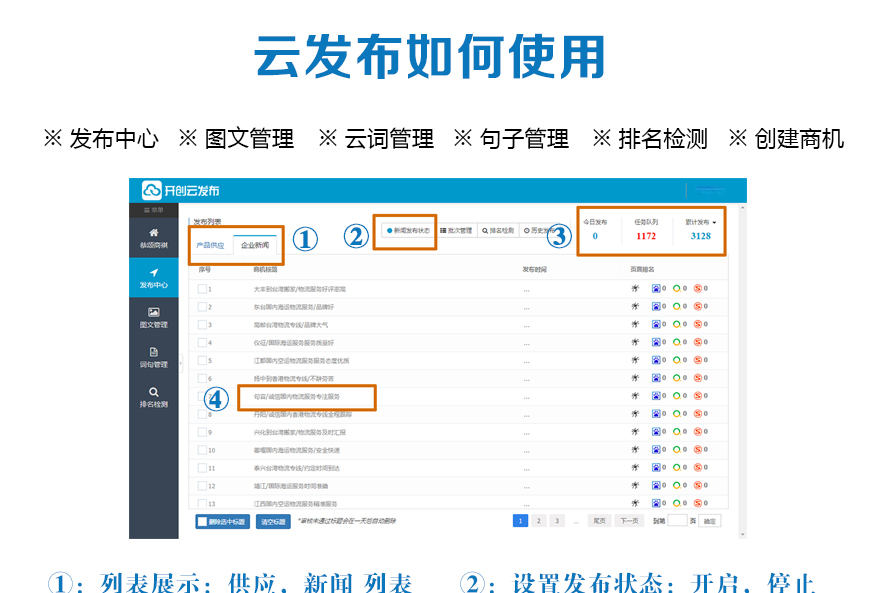
Task: Open 图文管理 in the sidebar
Action: [x=153, y=318]
